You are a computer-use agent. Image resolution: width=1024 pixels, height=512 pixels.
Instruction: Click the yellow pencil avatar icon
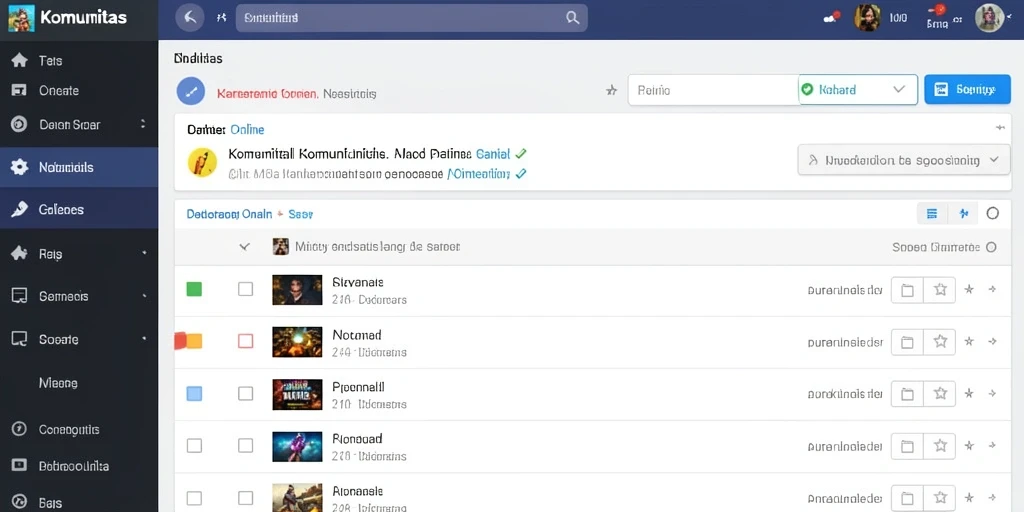(x=202, y=162)
